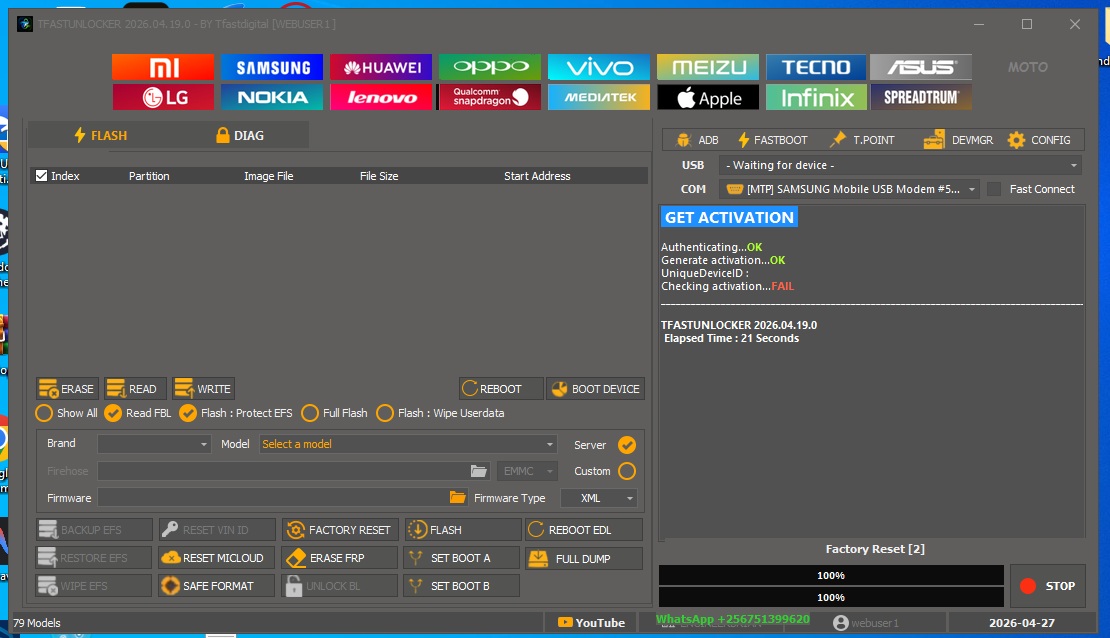This screenshot has width=1110, height=638.
Task: Select the faded MOTO brand entry
Action: coord(1028,67)
